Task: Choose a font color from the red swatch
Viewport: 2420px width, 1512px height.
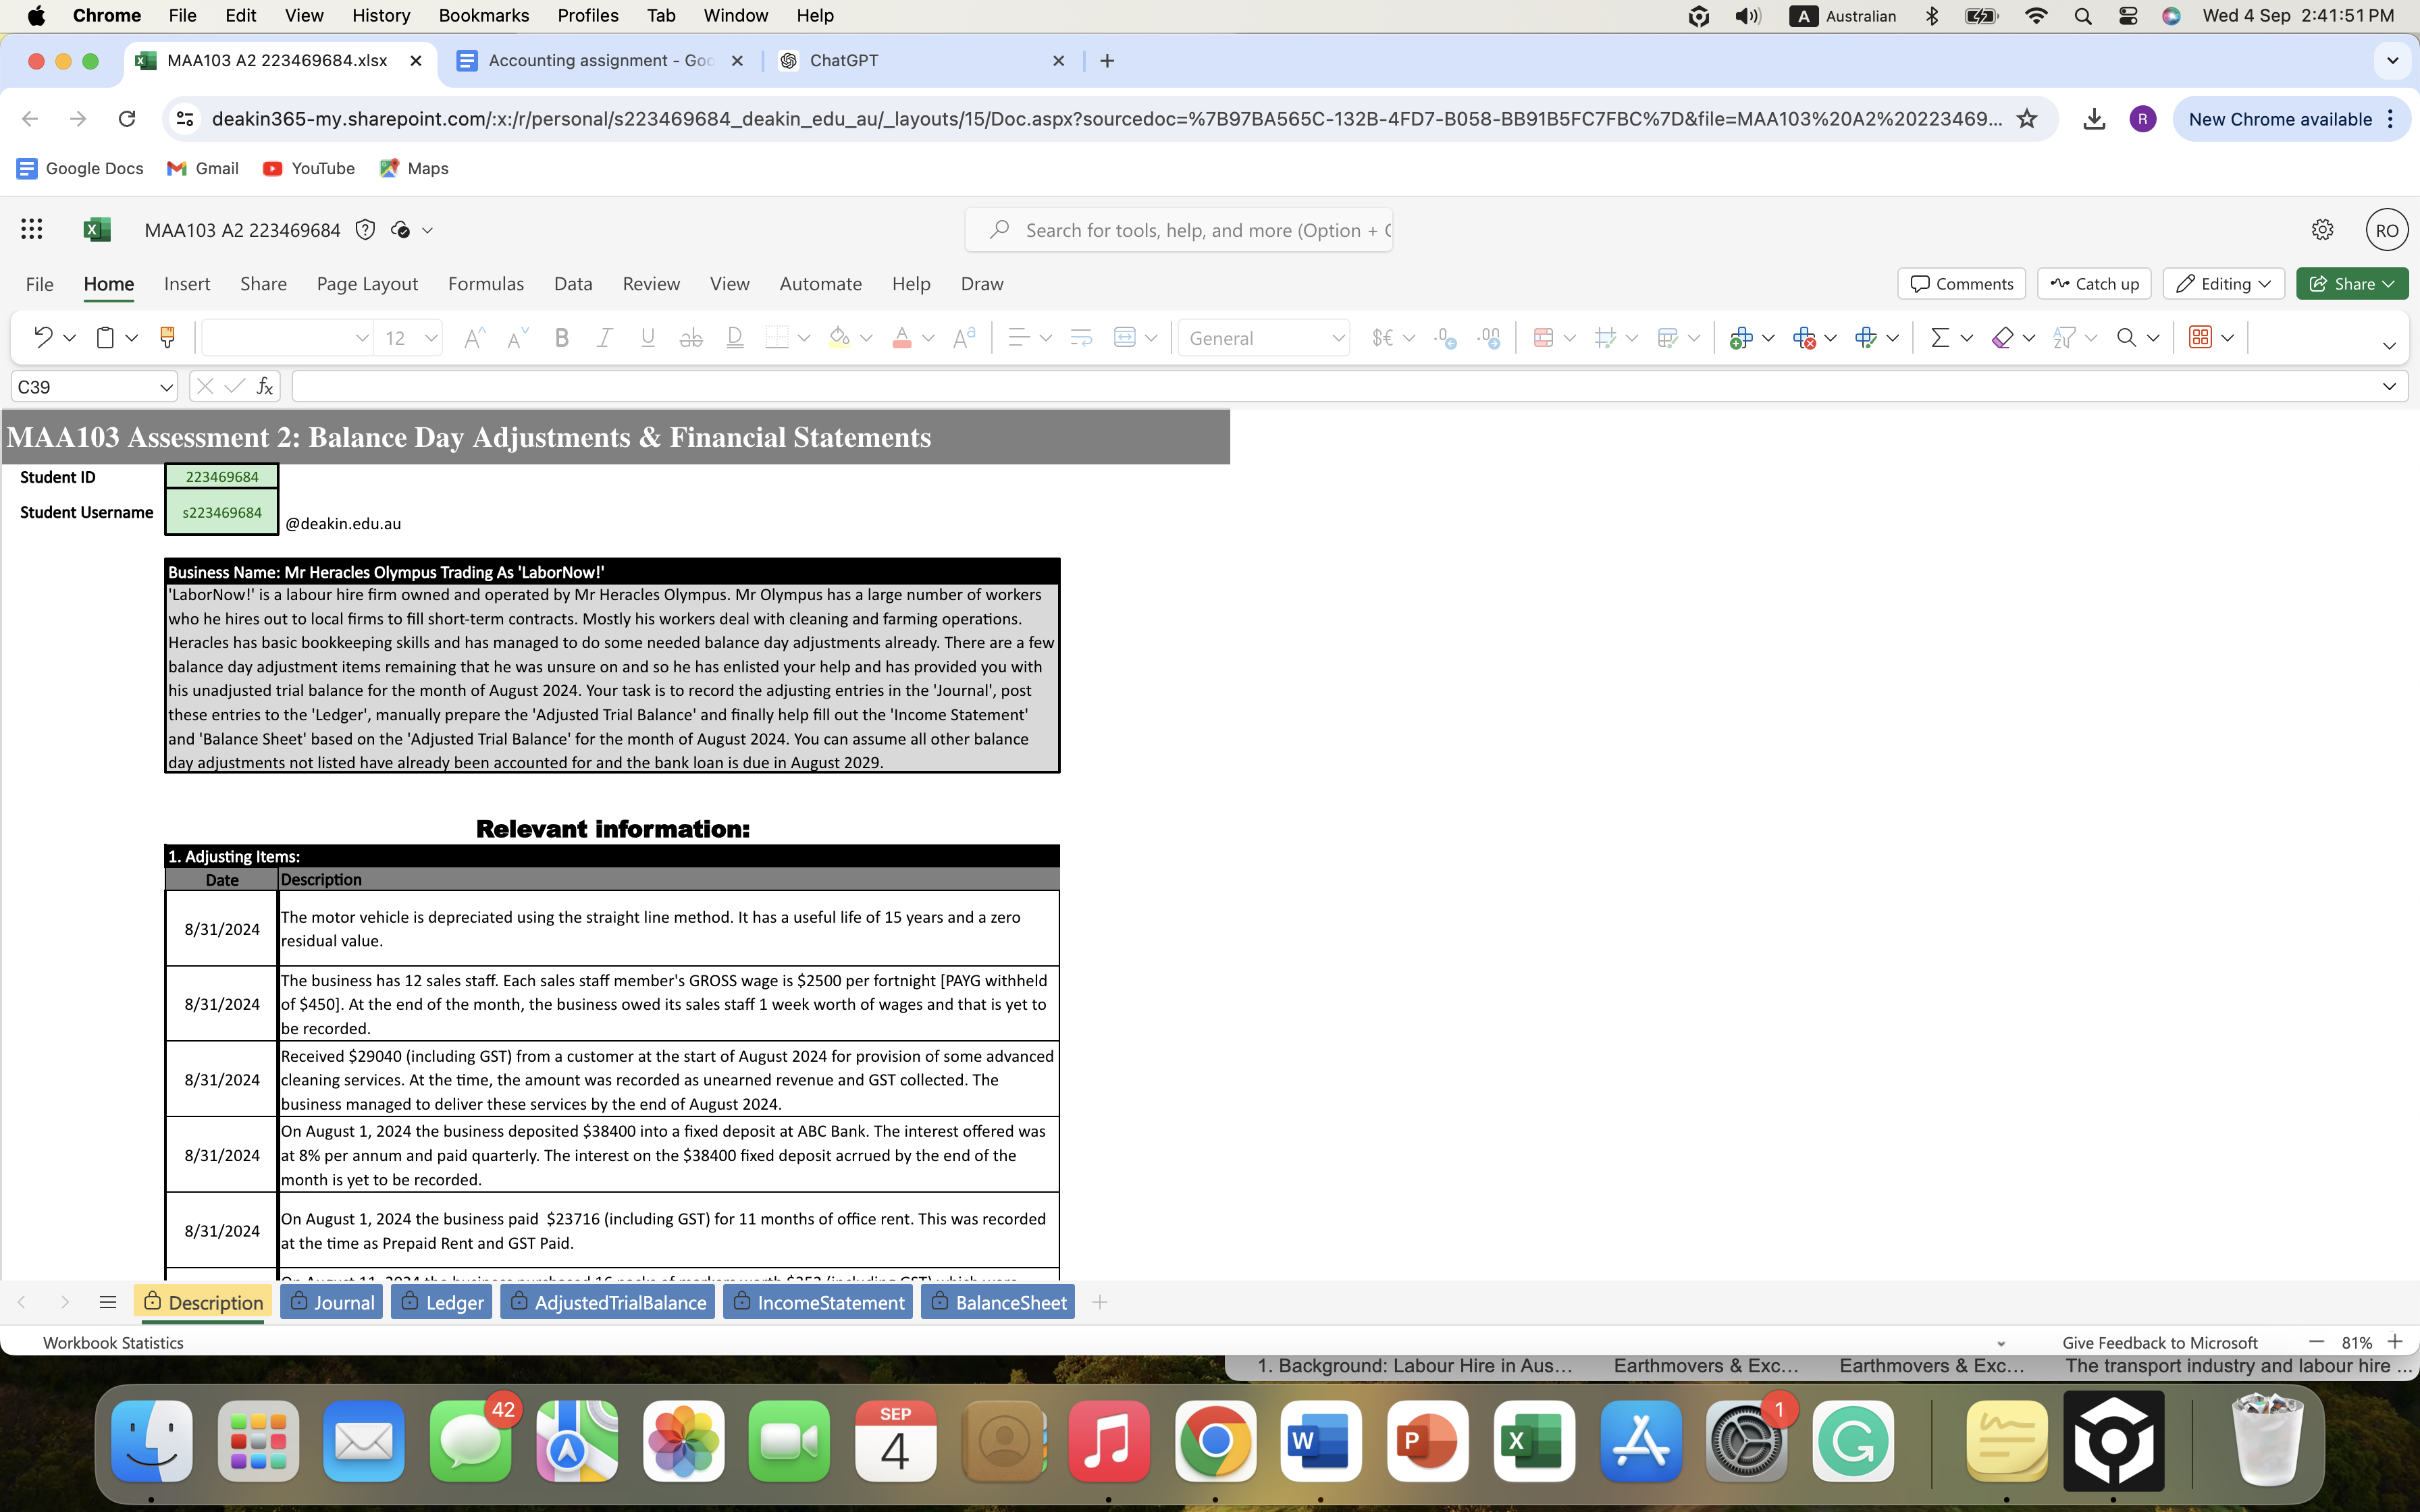Action: pyautogui.click(x=903, y=337)
